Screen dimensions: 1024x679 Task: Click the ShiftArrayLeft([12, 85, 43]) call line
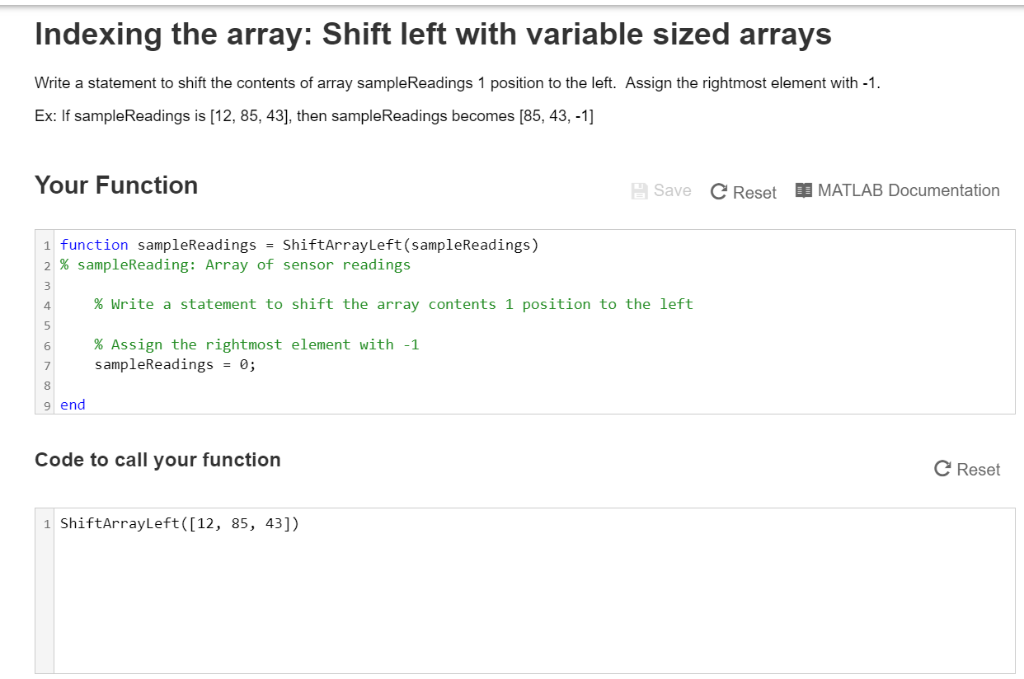180,523
